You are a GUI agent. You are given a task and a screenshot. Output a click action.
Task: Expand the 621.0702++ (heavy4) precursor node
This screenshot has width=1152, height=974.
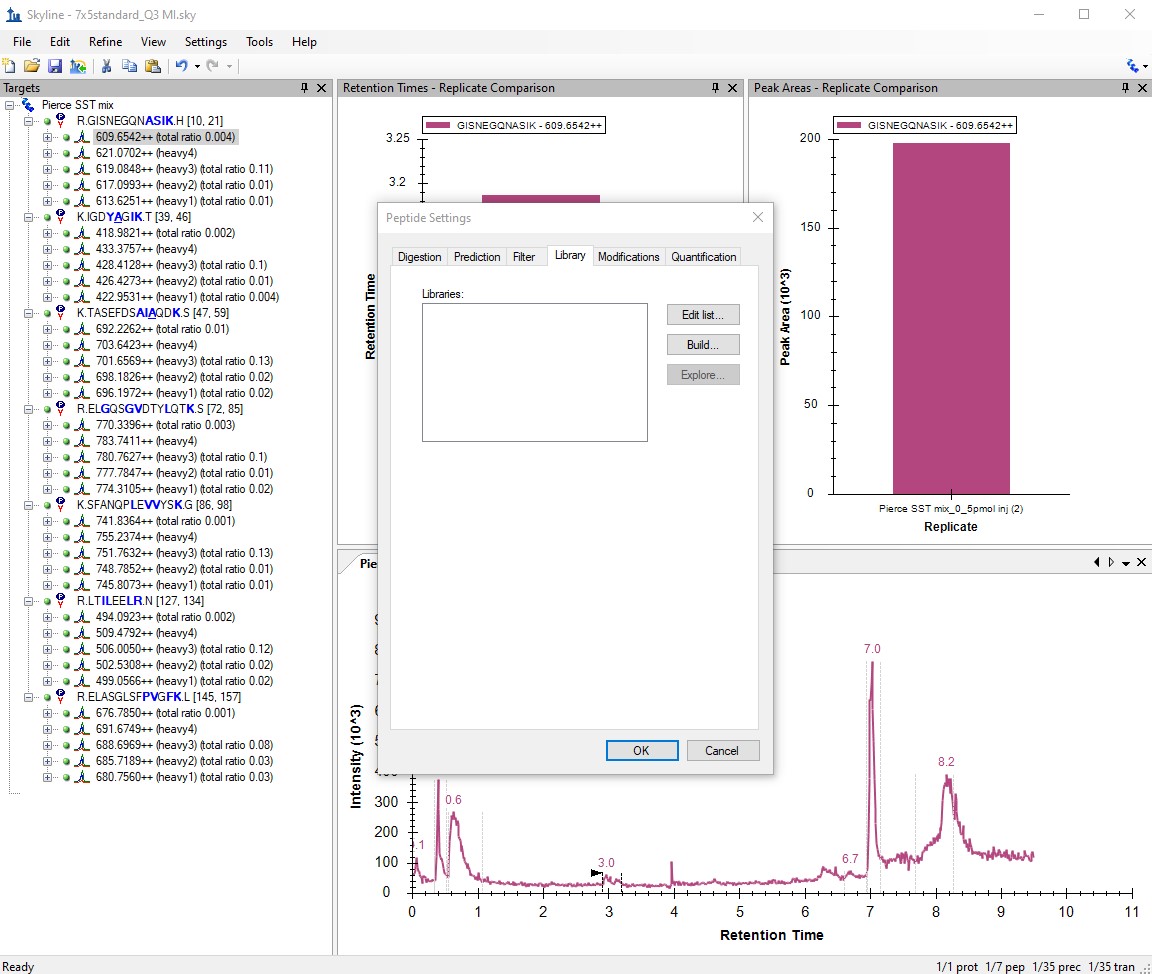[x=47, y=153]
